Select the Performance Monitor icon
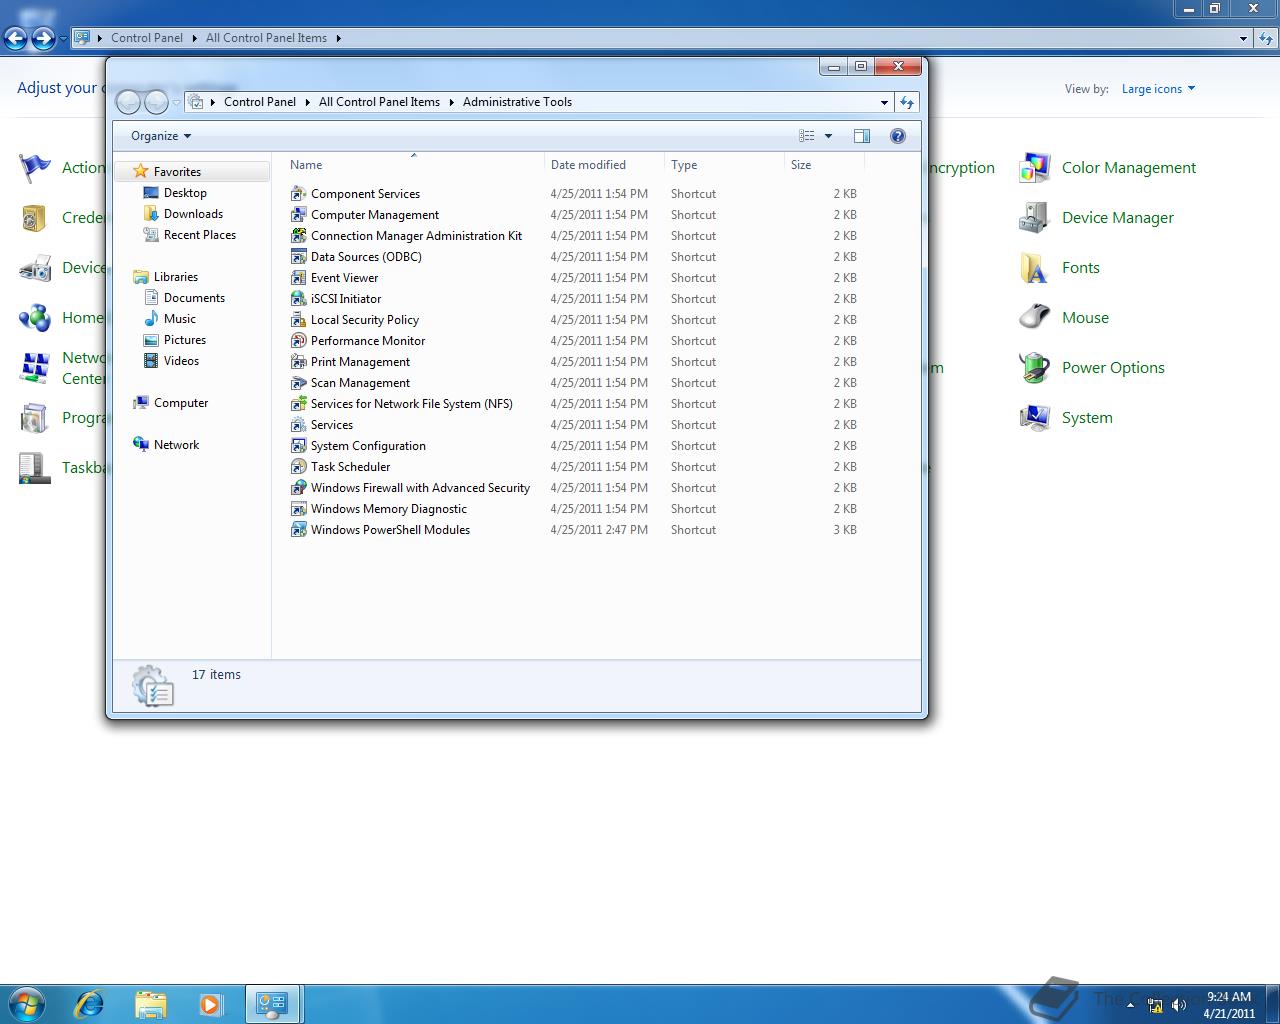 coord(298,341)
